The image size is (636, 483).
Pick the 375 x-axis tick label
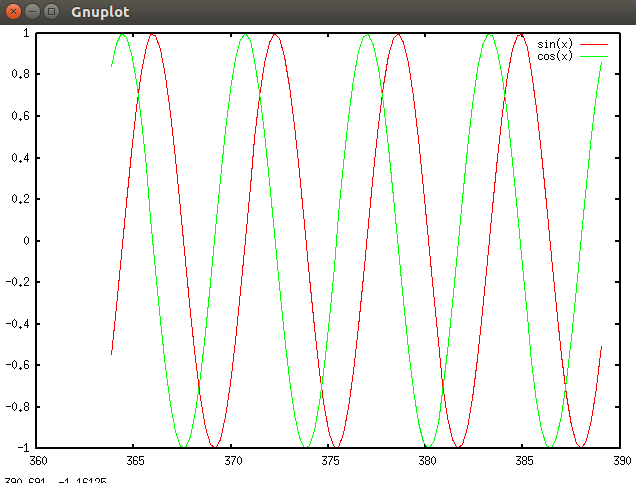[330, 461]
